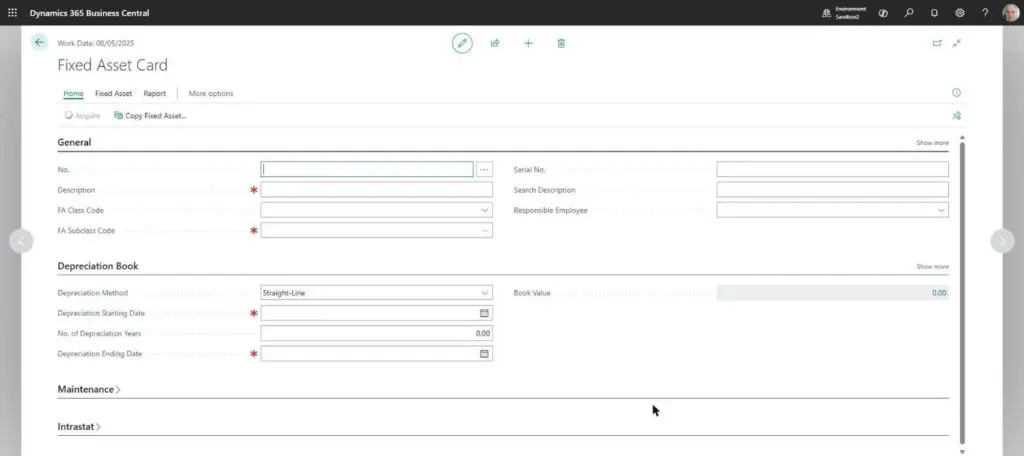Collapse the General section header

click(x=74, y=142)
